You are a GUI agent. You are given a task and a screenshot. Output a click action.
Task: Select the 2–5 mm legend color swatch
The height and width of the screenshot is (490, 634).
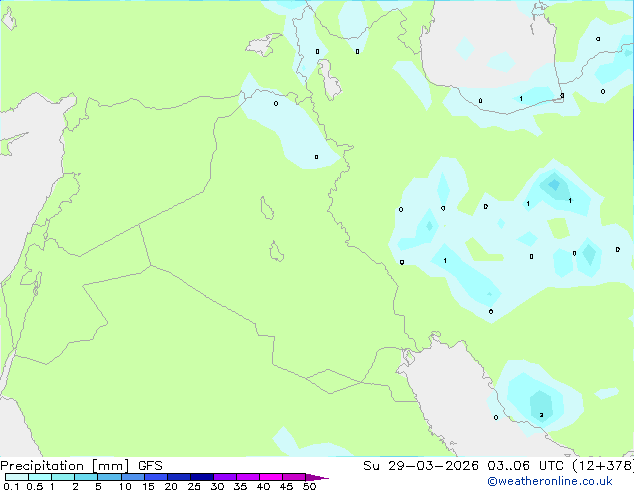pos(86,477)
